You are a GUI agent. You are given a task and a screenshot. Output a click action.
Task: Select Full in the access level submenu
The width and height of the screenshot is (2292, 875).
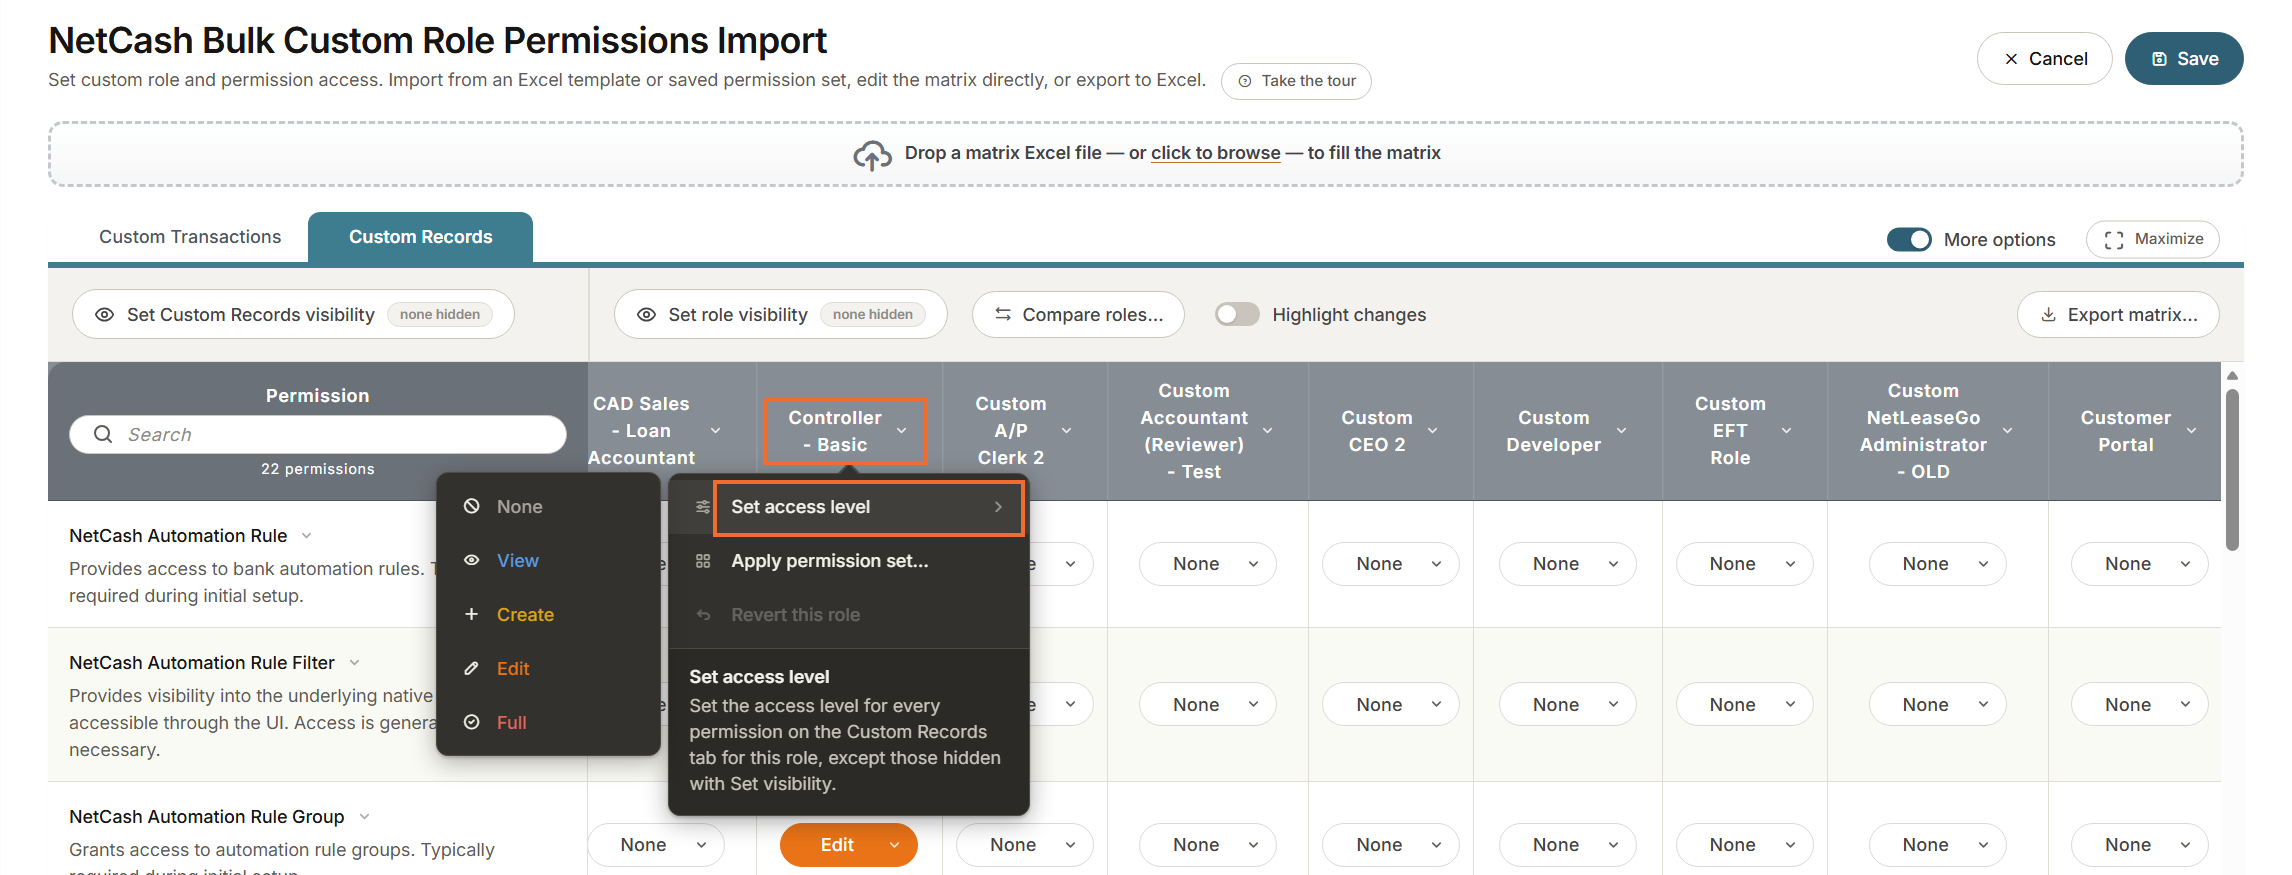click(x=548, y=722)
